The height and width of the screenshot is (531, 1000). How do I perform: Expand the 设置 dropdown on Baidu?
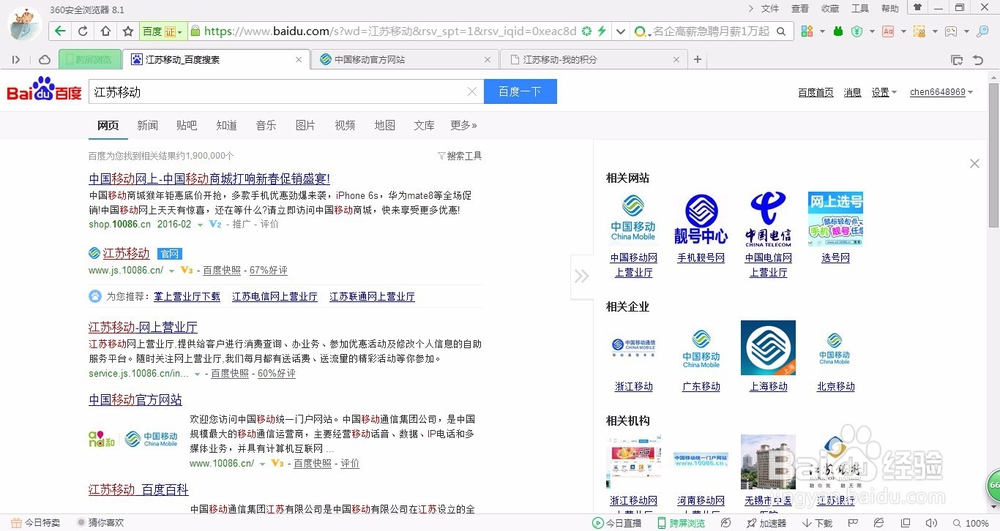tap(884, 92)
